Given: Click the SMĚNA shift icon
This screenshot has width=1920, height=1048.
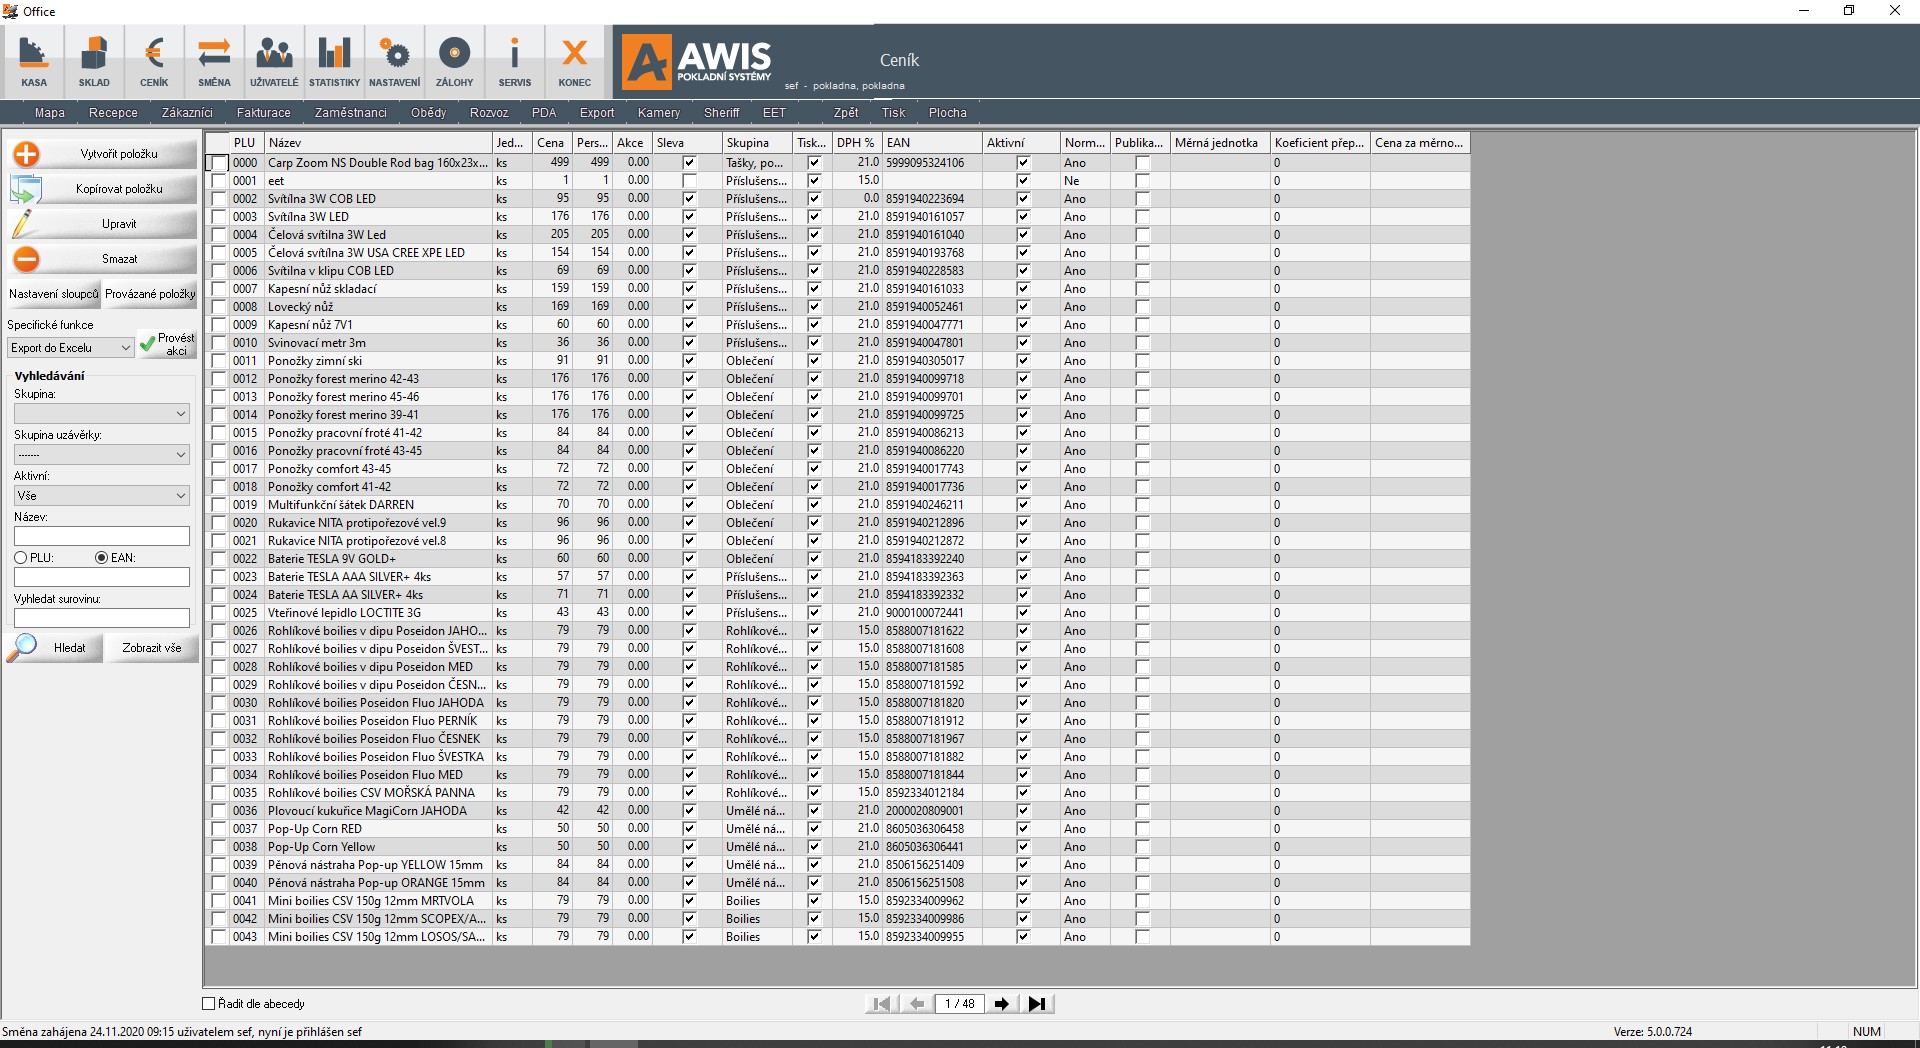Looking at the screenshot, I should click(214, 61).
